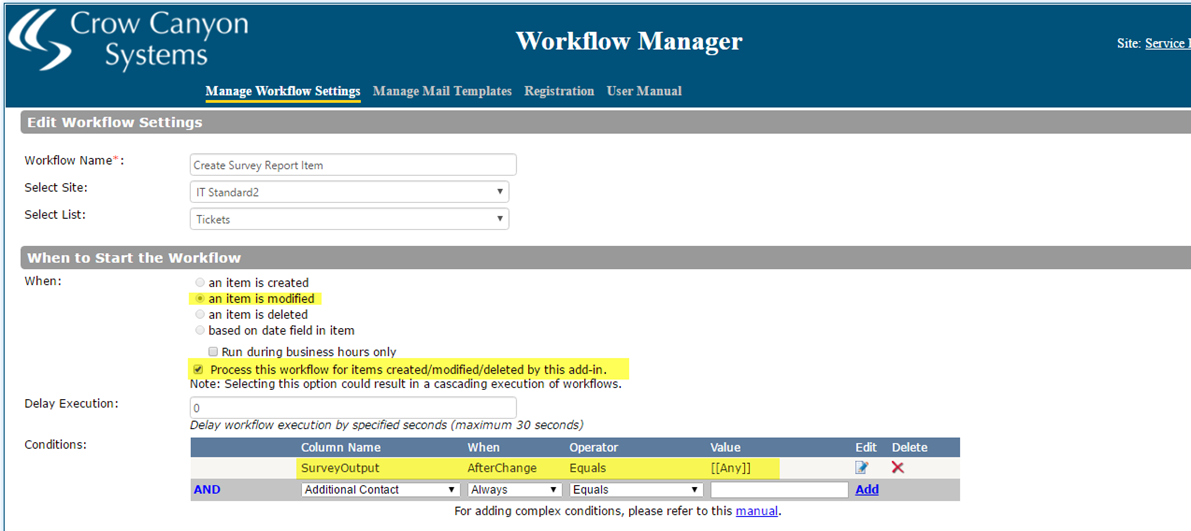Open the Select Site dropdown
This screenshot has height=531, width=1191.
click(x=349, y=192)
